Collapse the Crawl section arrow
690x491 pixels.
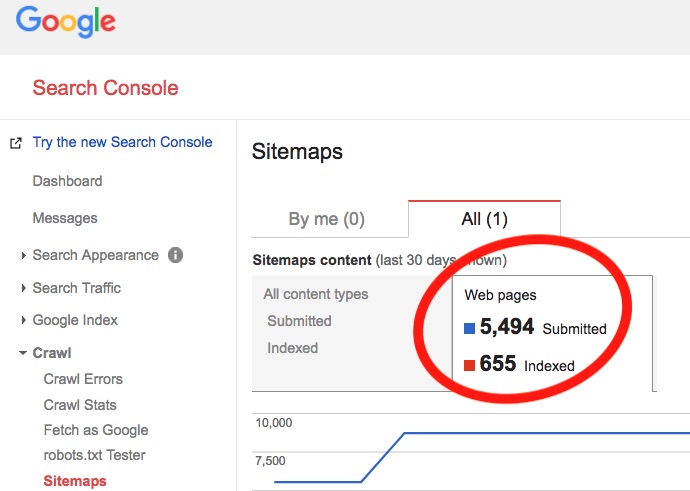(22, 353)
